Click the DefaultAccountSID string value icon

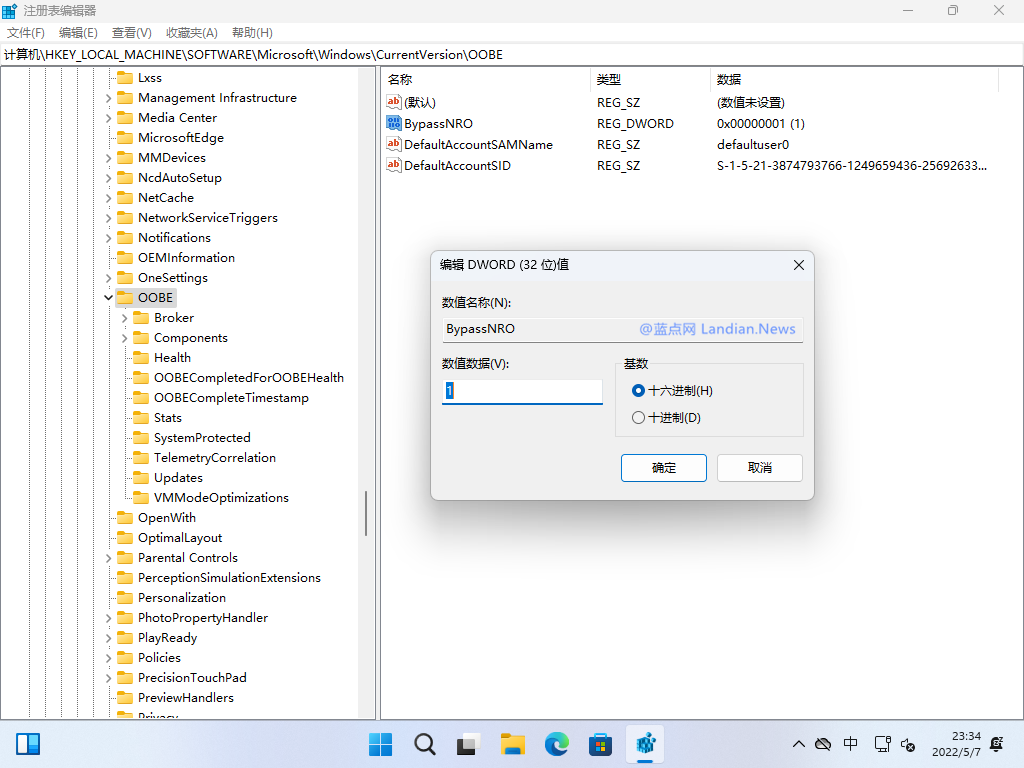click(394, 165)
